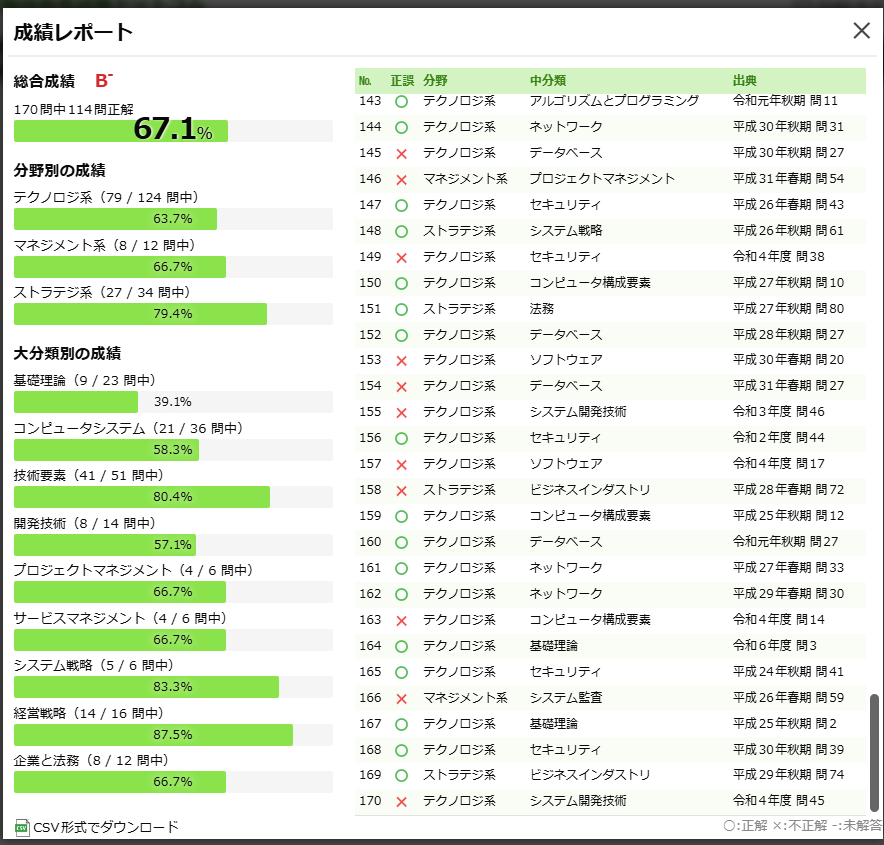Click the results list vertical scrollbar thumb
This screenshot has height=845, width=884.
click(874, 751)
